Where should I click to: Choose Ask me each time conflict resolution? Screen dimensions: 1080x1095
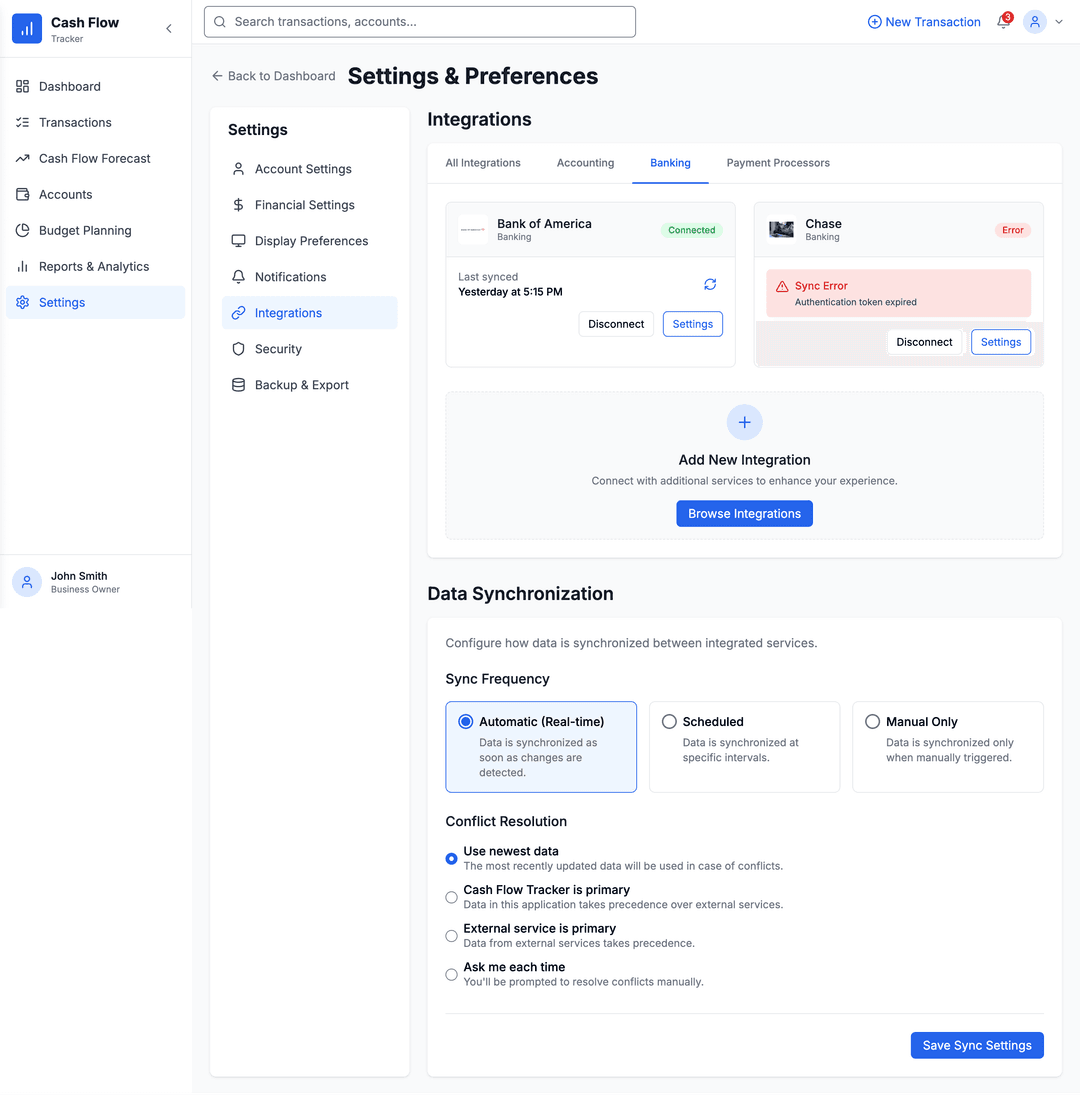point(452,974)
